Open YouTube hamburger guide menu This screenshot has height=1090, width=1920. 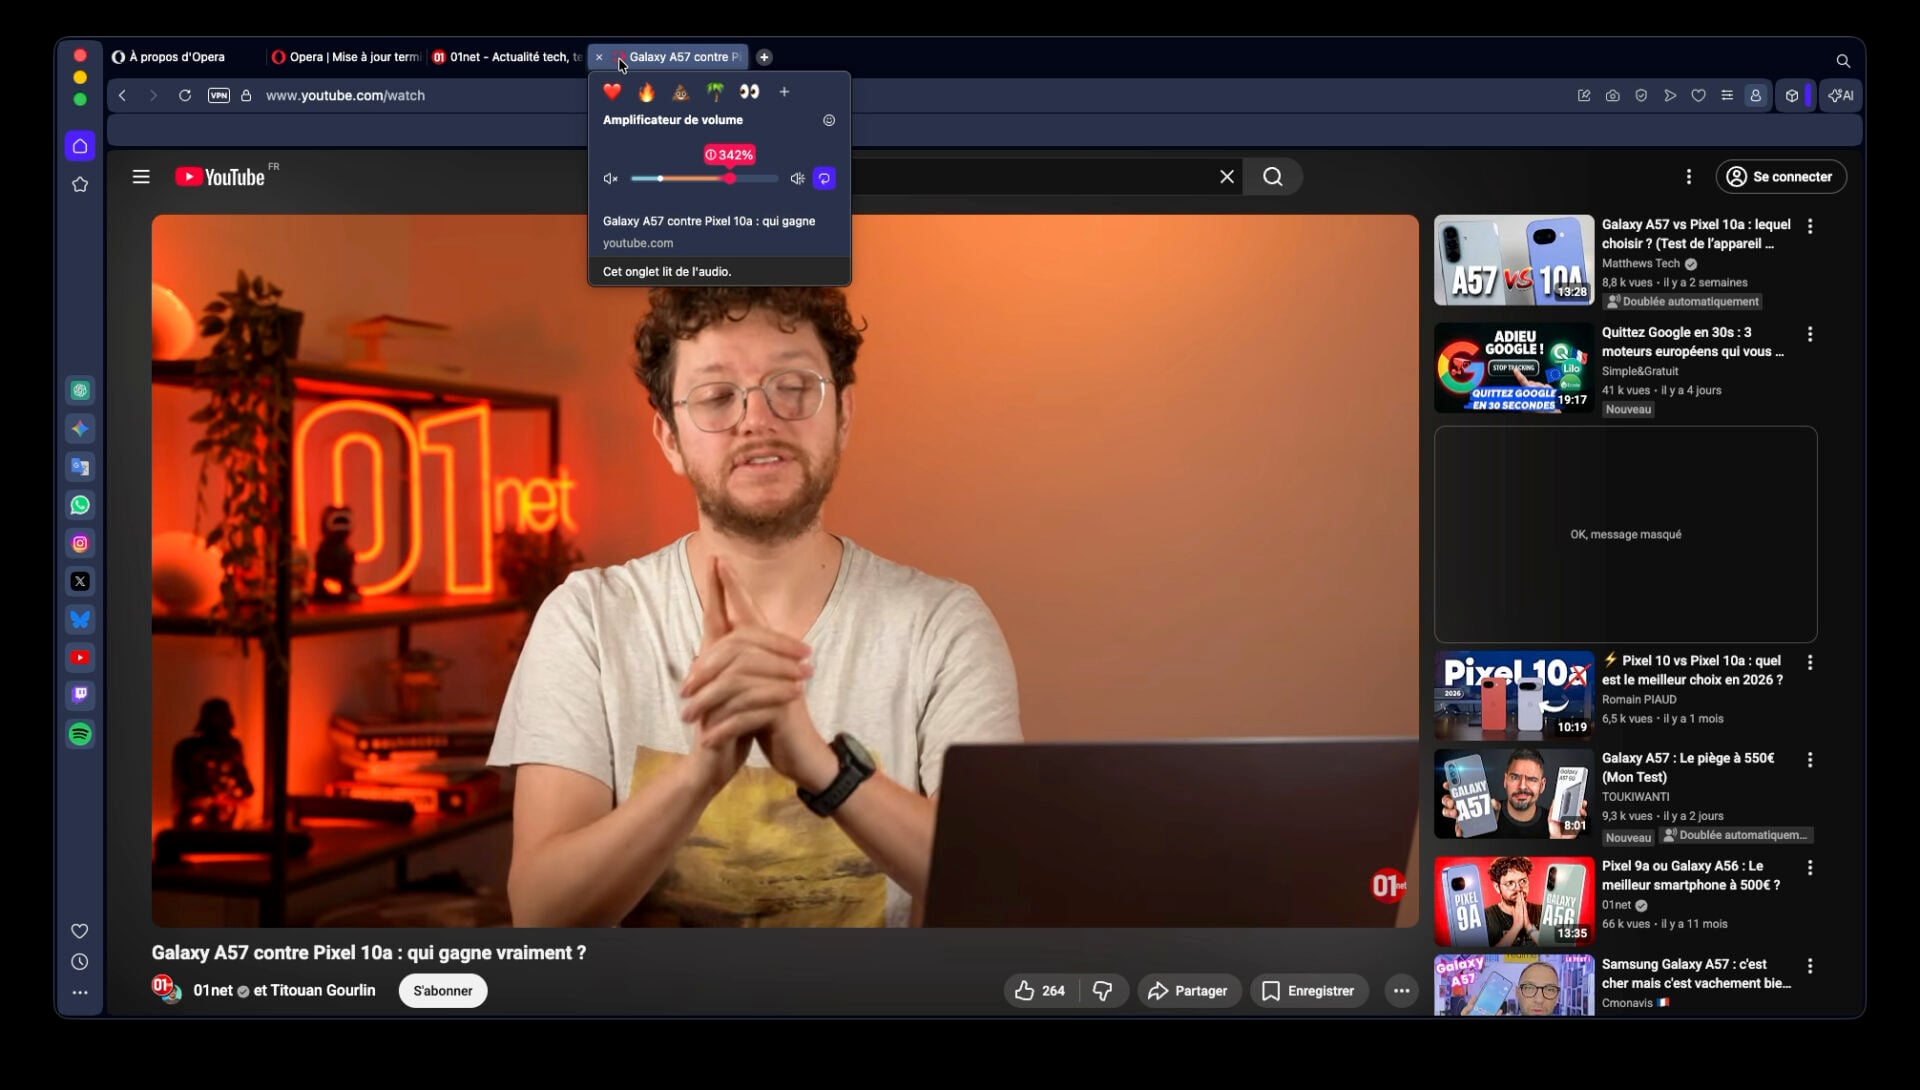[141, 177]
